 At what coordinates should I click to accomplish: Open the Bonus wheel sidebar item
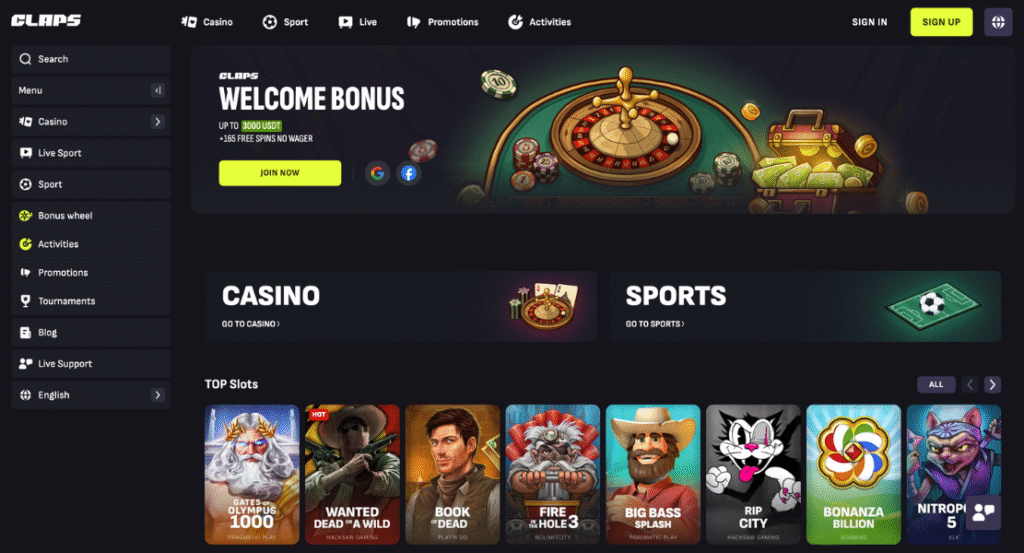(91, 215)
